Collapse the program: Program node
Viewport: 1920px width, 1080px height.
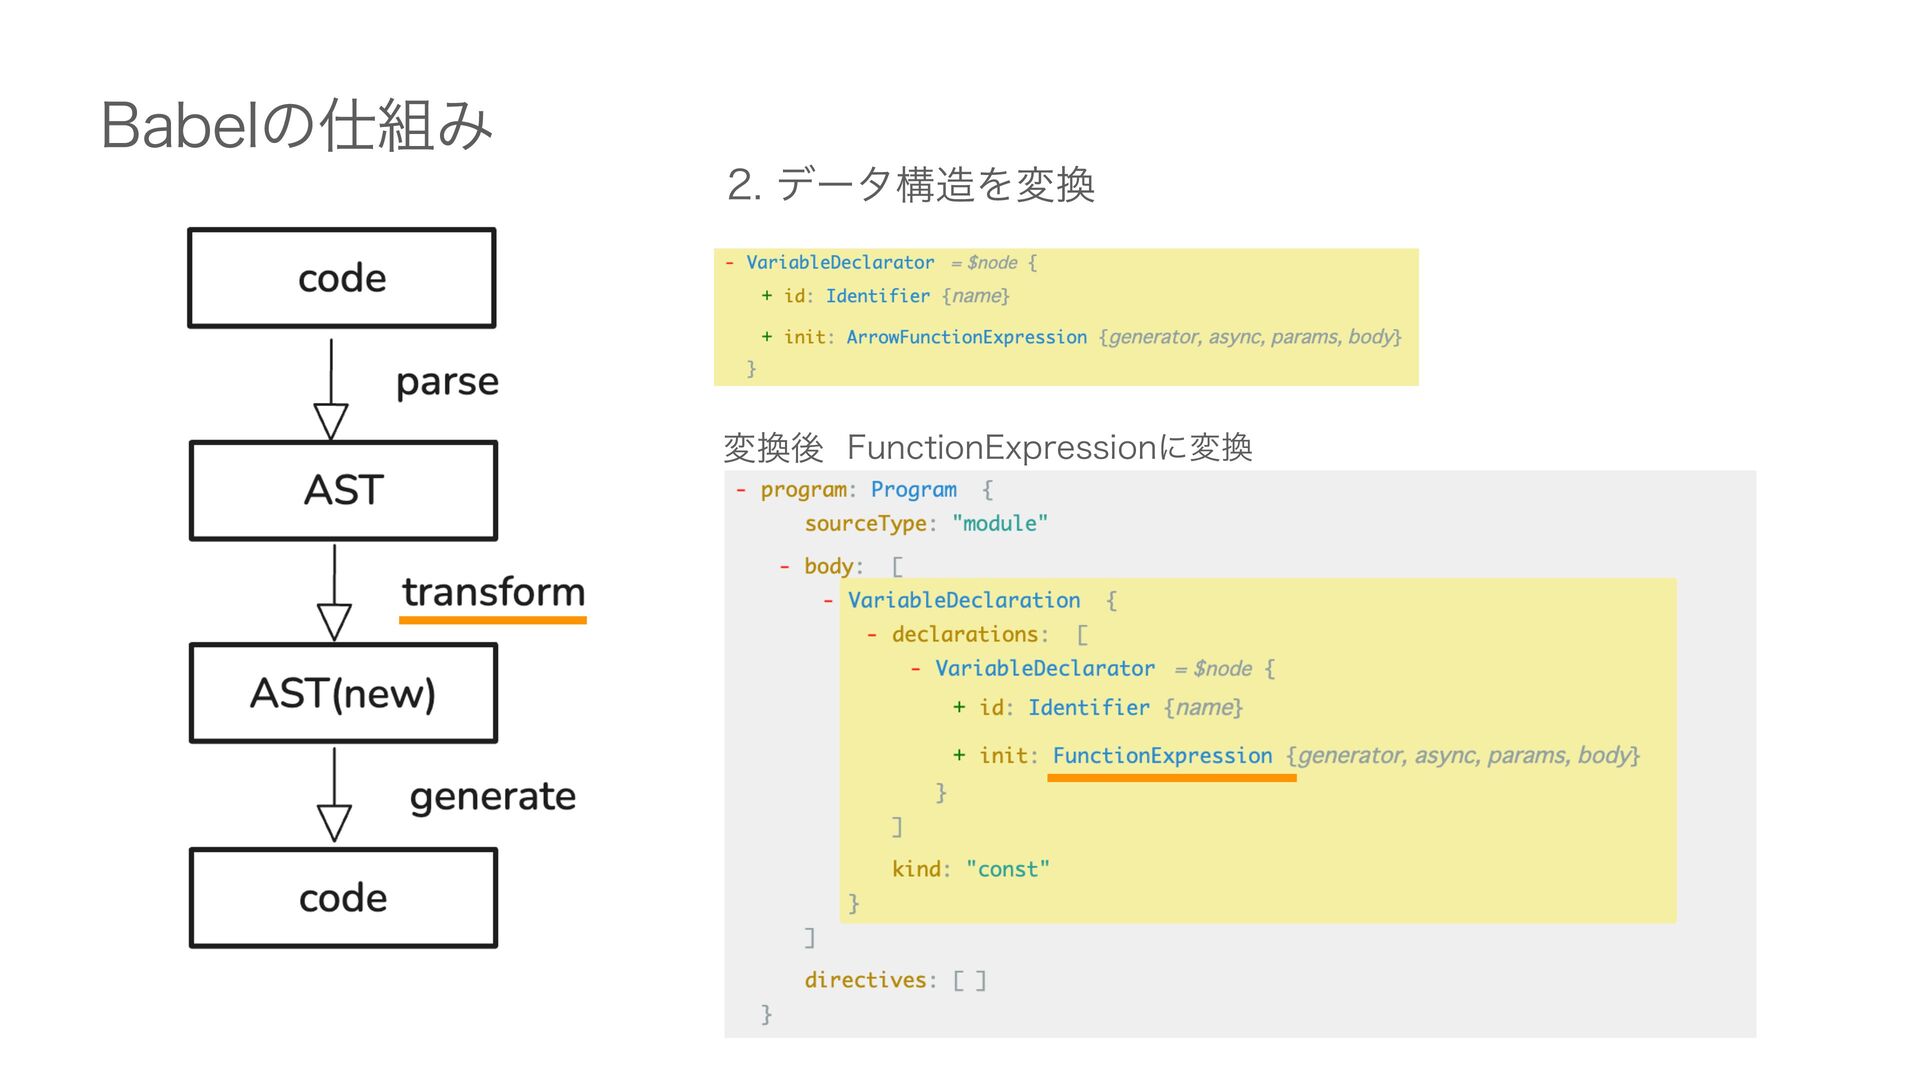[741, 490]
